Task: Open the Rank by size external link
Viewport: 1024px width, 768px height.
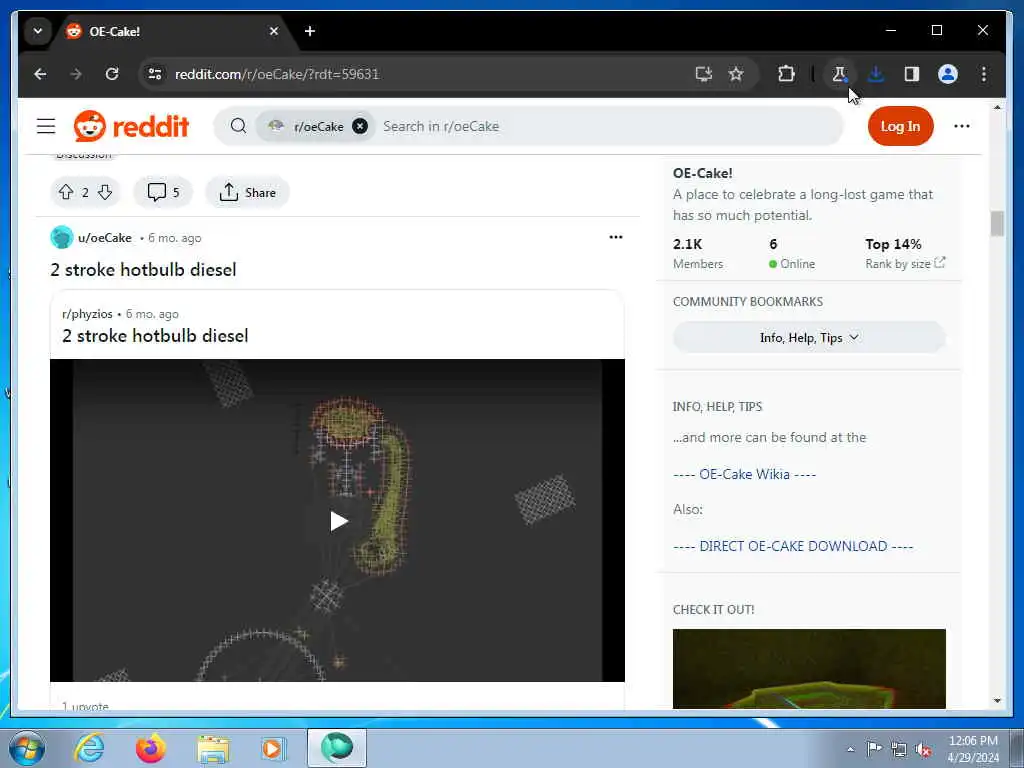Action: (x=904, y=264)
